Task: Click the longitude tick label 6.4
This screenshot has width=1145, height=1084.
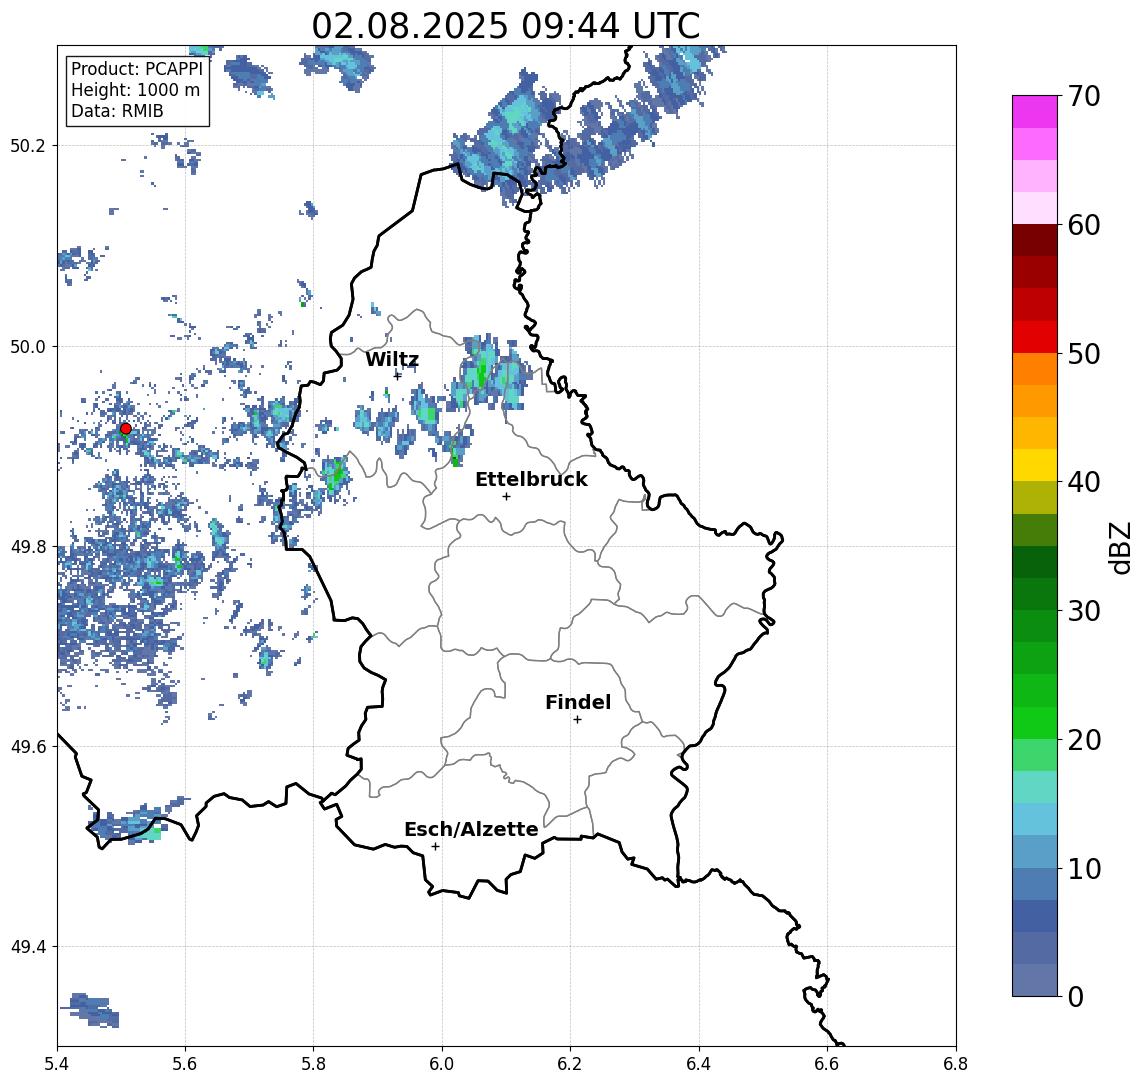Action: 699,1064
